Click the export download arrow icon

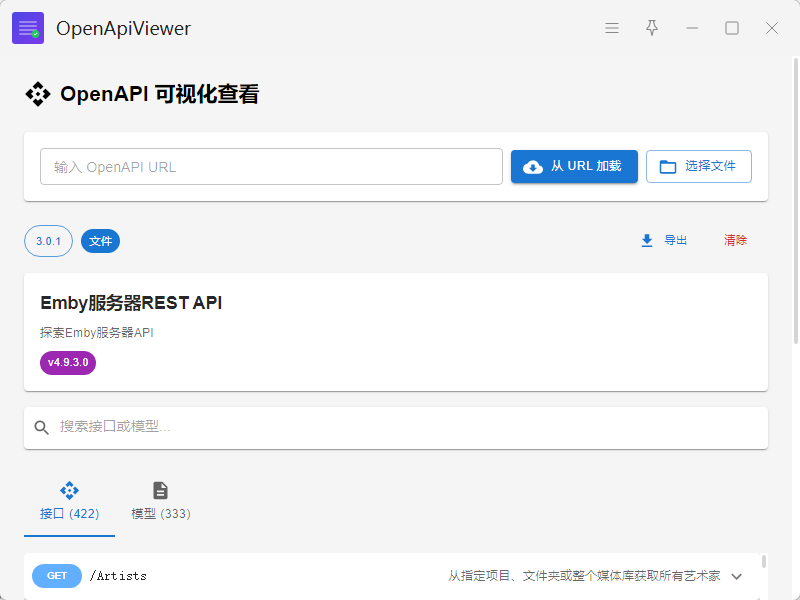tap(647, 240)
